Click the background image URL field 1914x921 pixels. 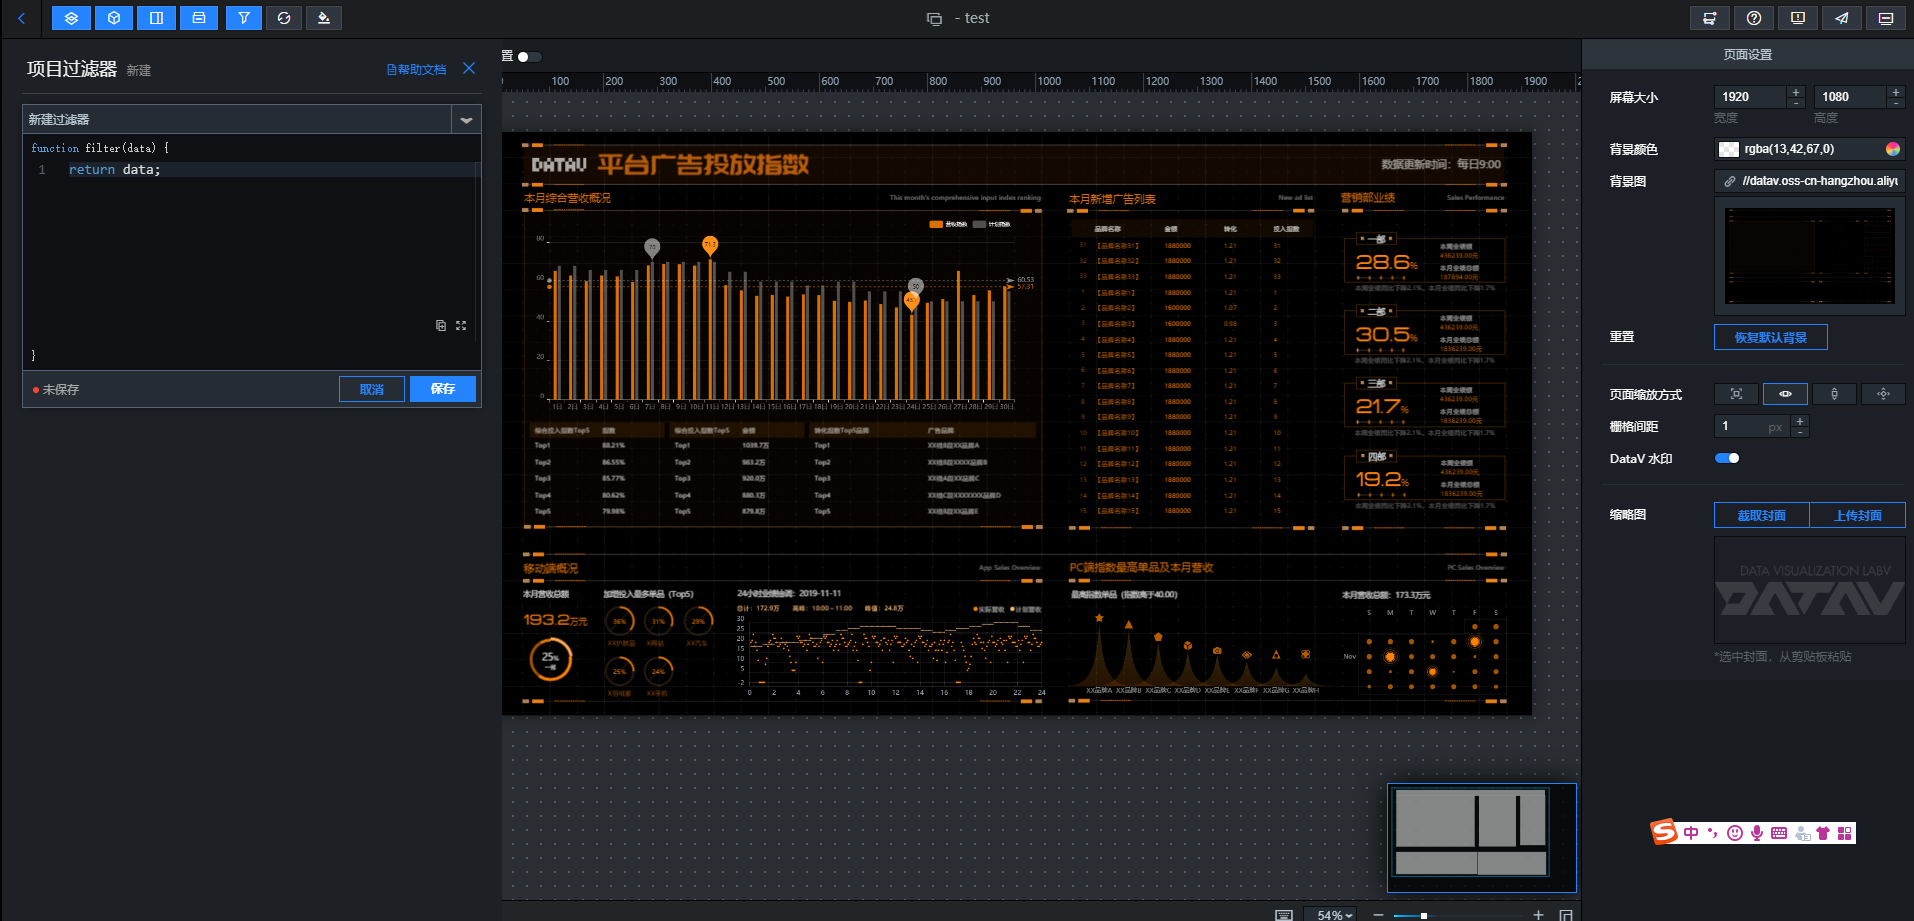tap(1809, 181)
